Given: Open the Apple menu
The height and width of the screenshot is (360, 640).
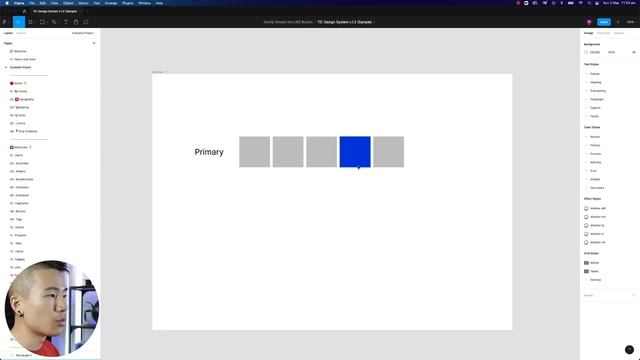Looking at the screenshot, I should (x=7, y=3).
